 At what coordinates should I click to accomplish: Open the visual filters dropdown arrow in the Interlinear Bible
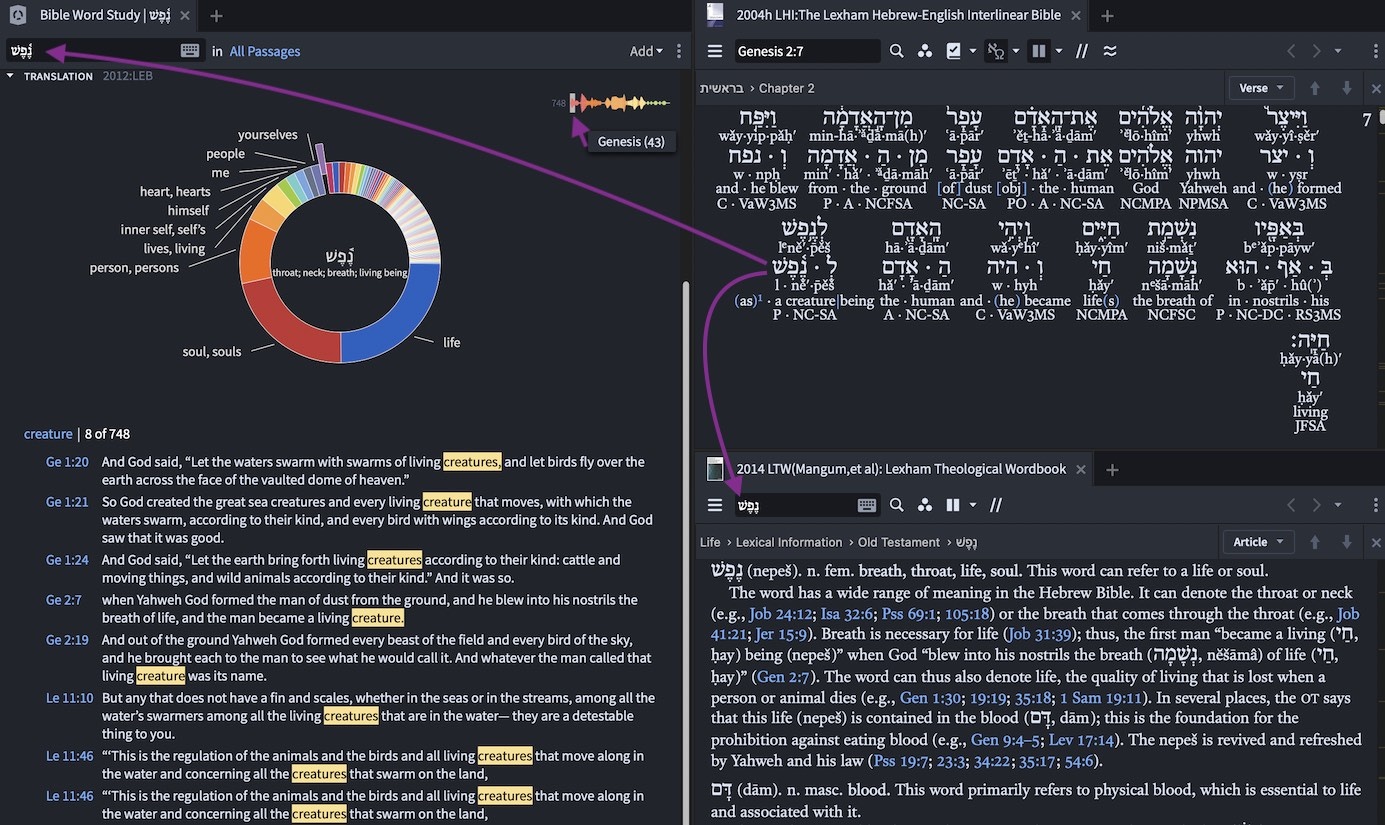click(x=972, y=51)
